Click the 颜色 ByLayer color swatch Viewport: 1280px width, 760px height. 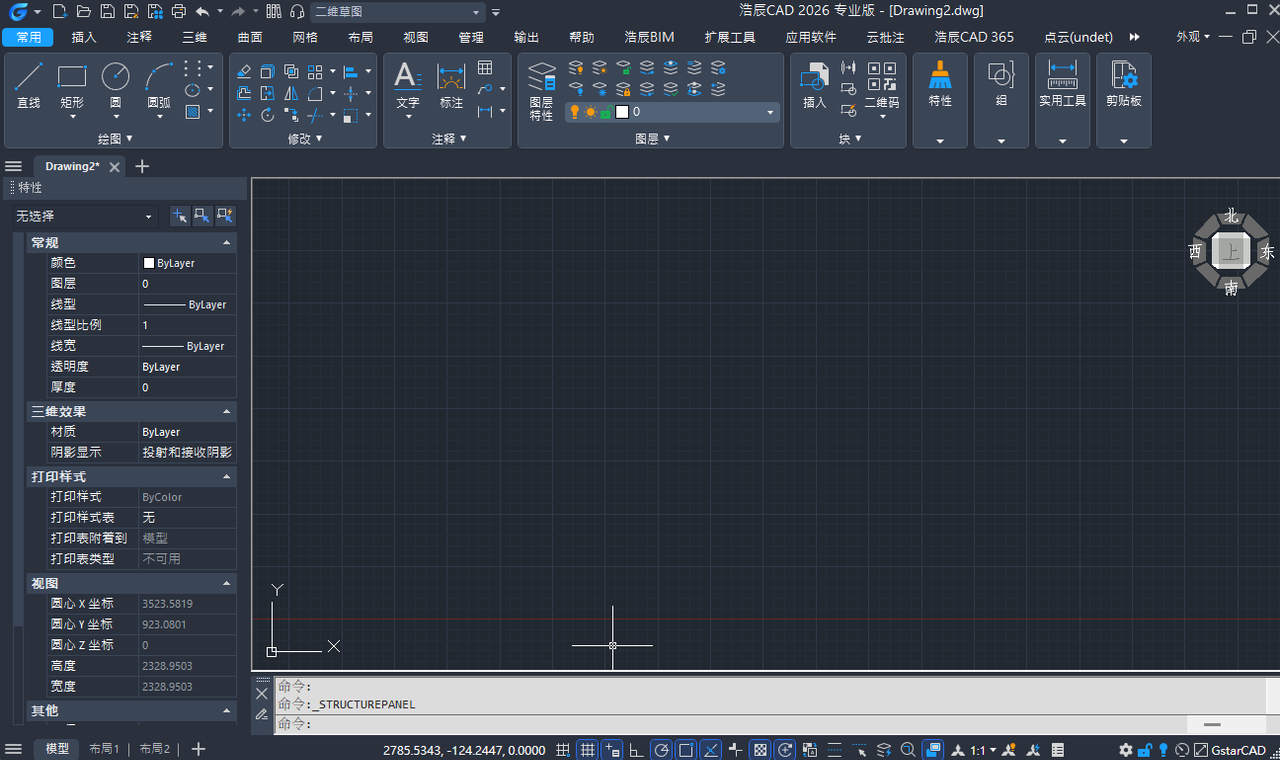[x=149, y=263]
